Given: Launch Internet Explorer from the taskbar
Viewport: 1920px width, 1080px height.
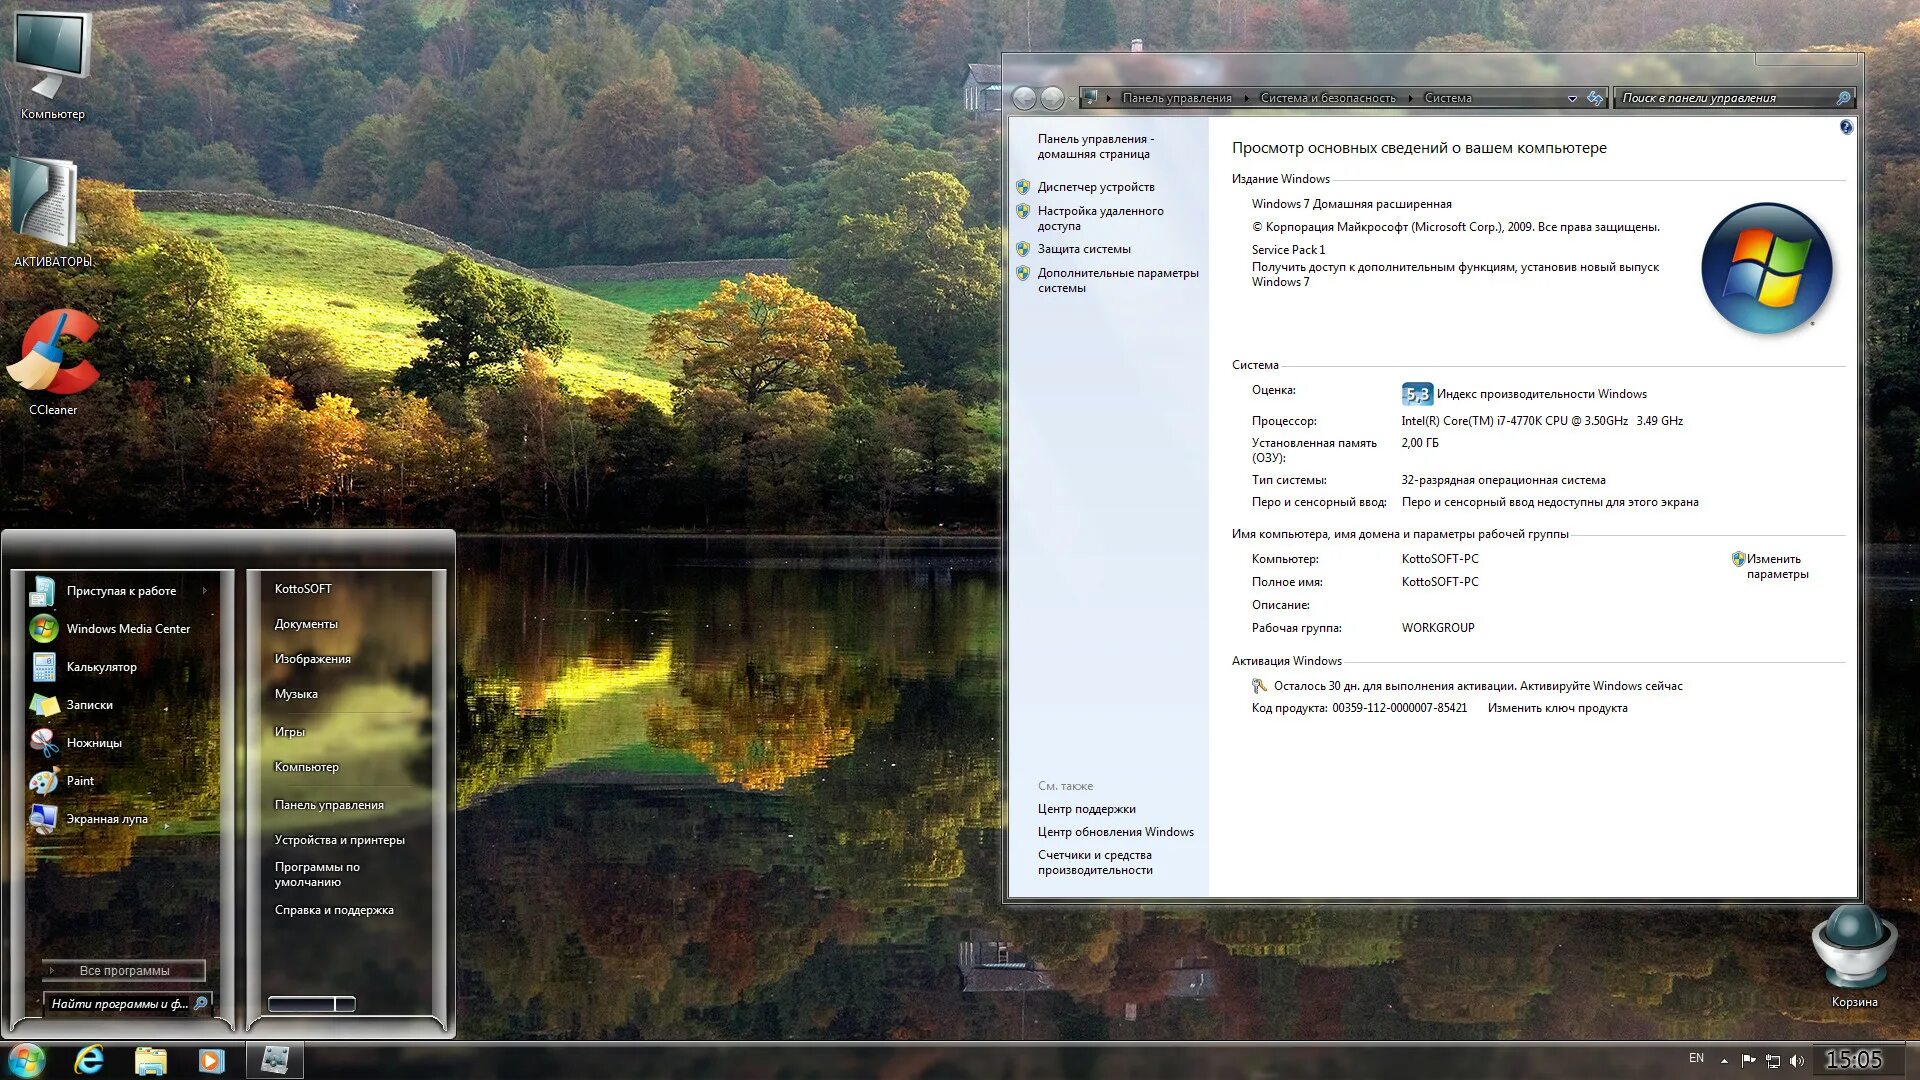Looking at the screenshot, I should pos(90,1060).
